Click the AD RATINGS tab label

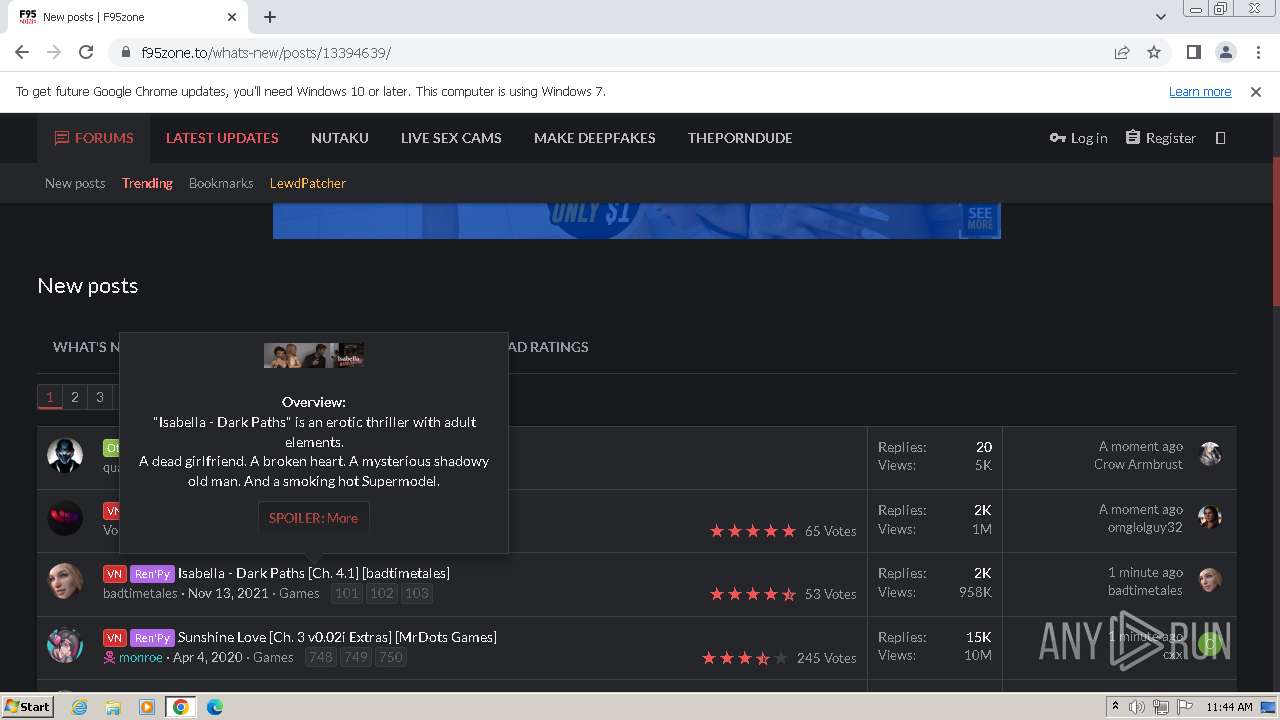coord(548,347)
